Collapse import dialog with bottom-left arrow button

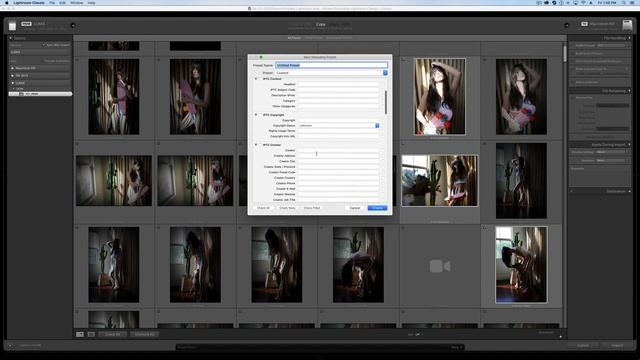pyautogui.click(x=10, y=345)
